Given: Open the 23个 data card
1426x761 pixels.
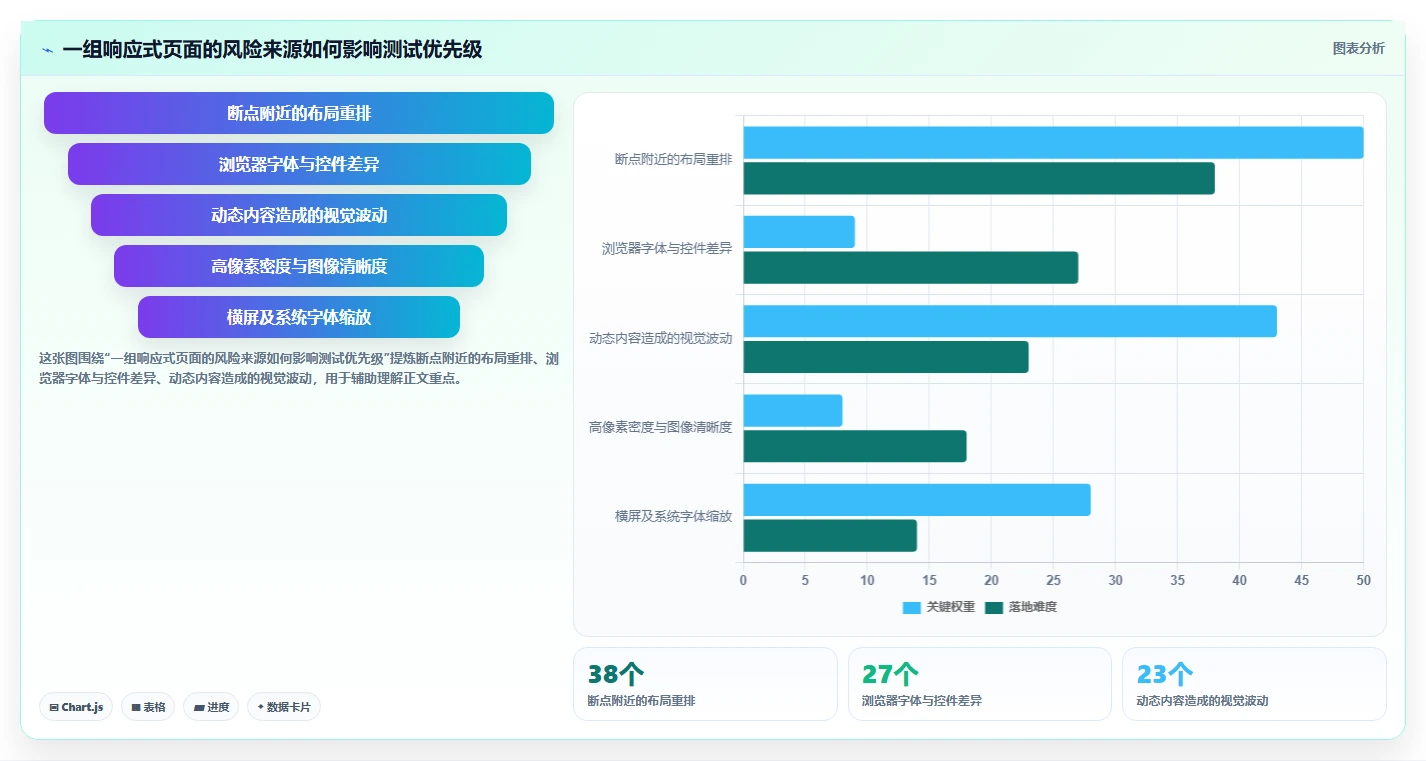Looking at the screenshot, I should pos(1254,684).
